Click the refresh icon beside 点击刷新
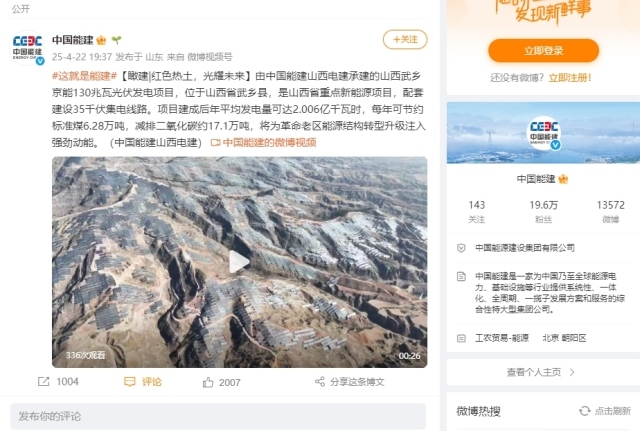 pos(584,411)
